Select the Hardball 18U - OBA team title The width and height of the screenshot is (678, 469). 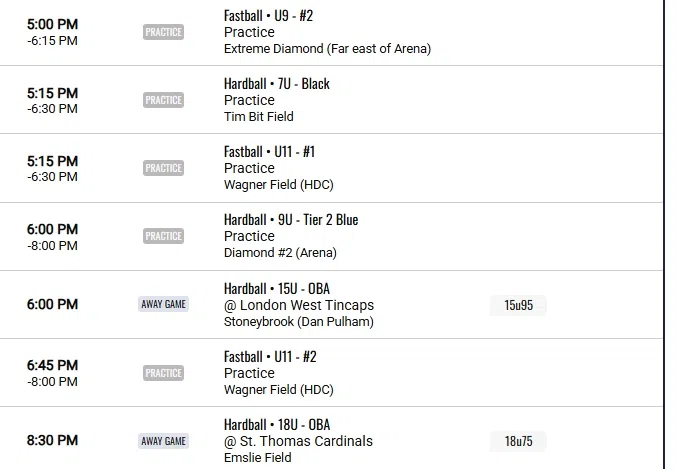(x=277, y=425)
